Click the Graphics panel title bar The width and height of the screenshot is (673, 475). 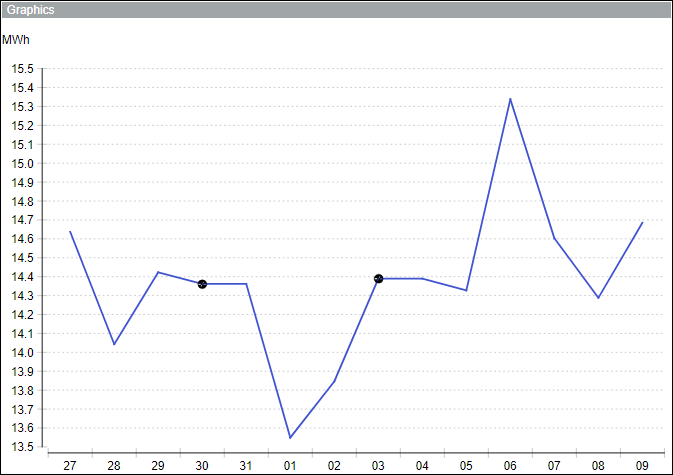pyautogui.click(x=336, y=10)
